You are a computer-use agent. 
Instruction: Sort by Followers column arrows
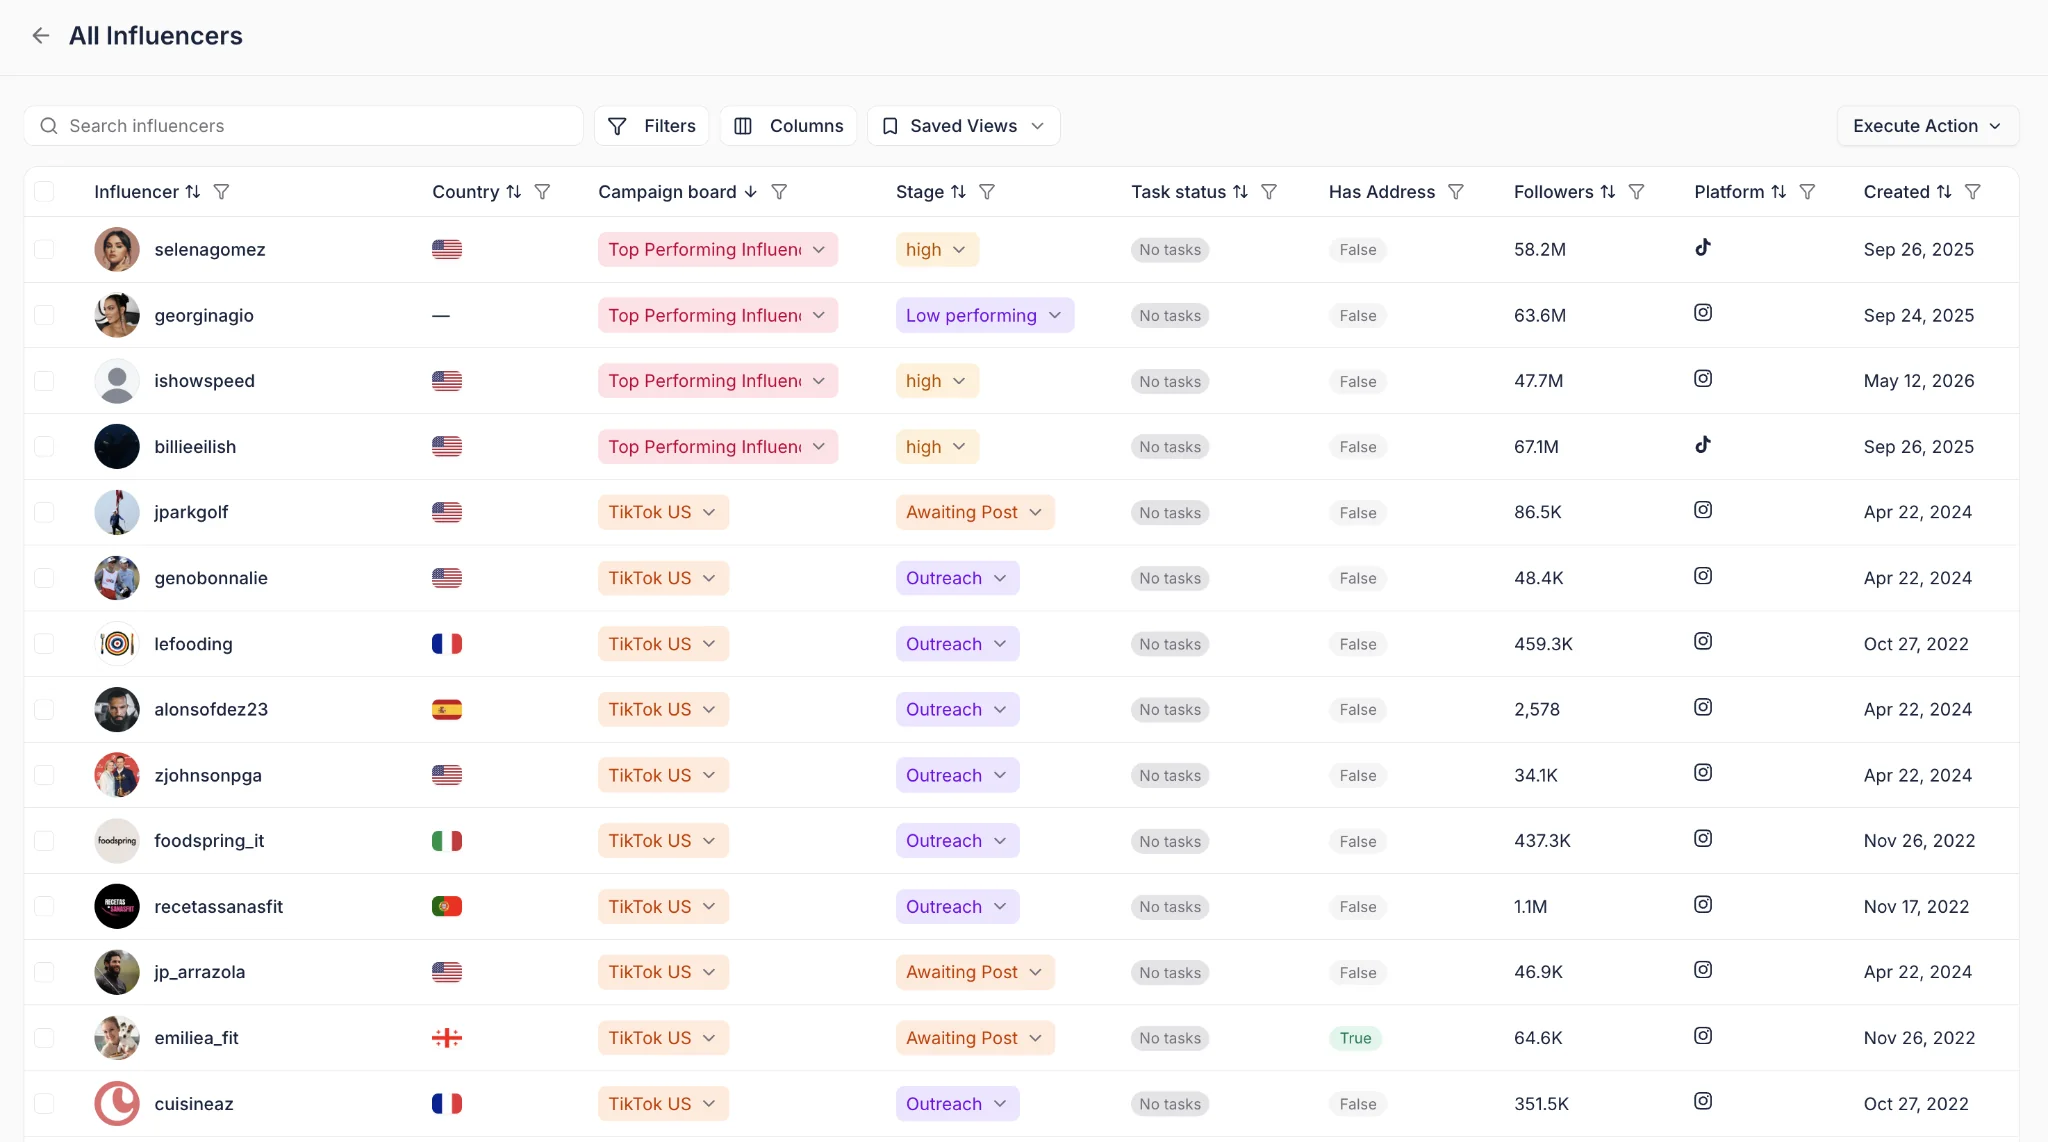coord(1608,192)
